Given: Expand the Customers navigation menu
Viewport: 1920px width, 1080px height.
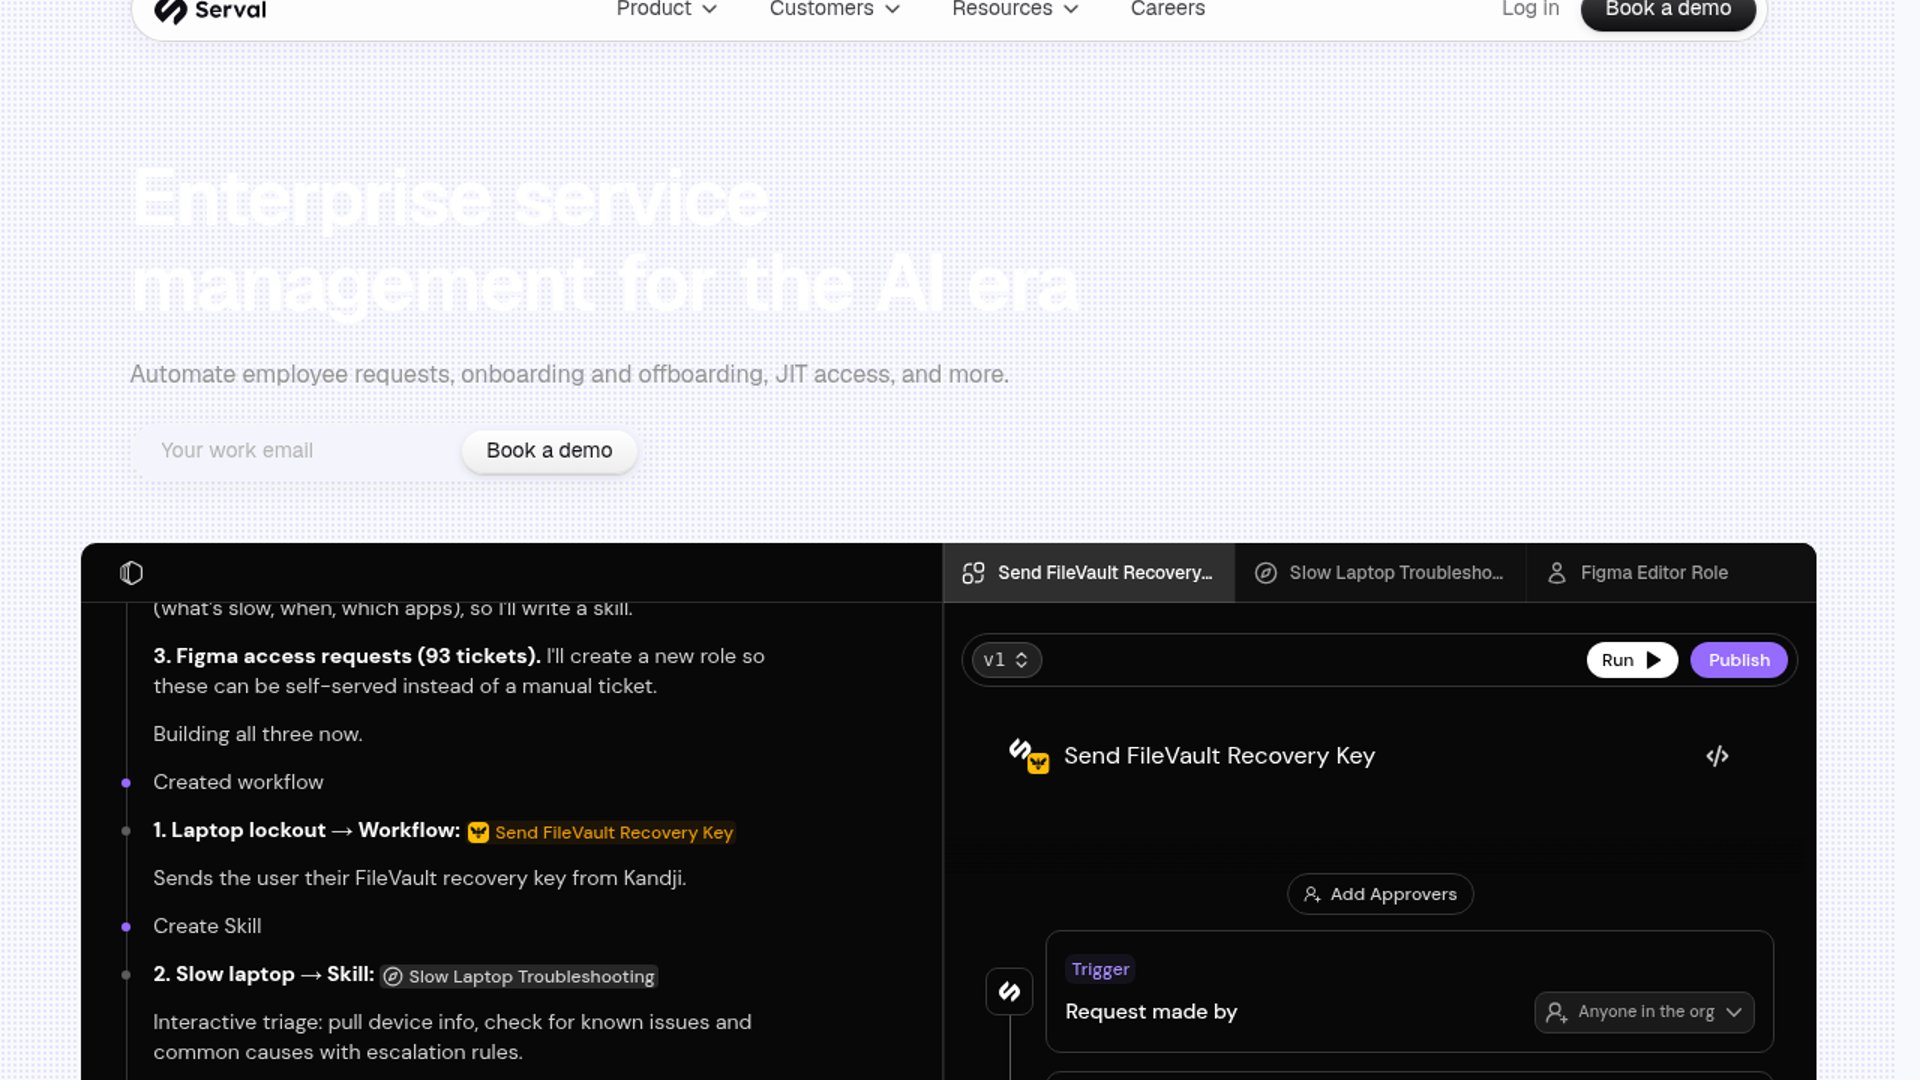Looking at the screenshot, I should click(x=834, y=9).
